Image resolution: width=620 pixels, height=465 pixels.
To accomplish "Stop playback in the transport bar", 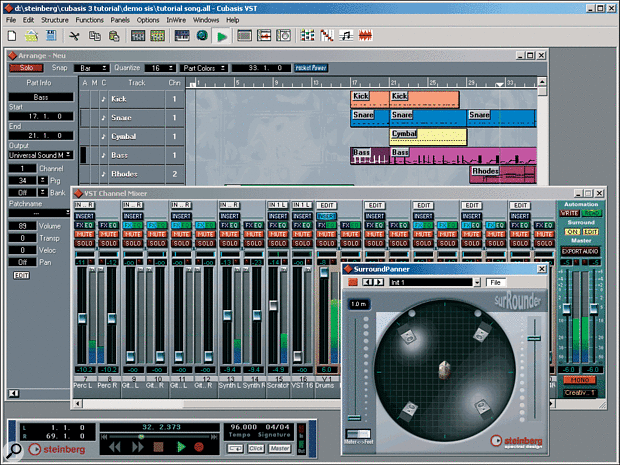I will (x=159, y=447).
